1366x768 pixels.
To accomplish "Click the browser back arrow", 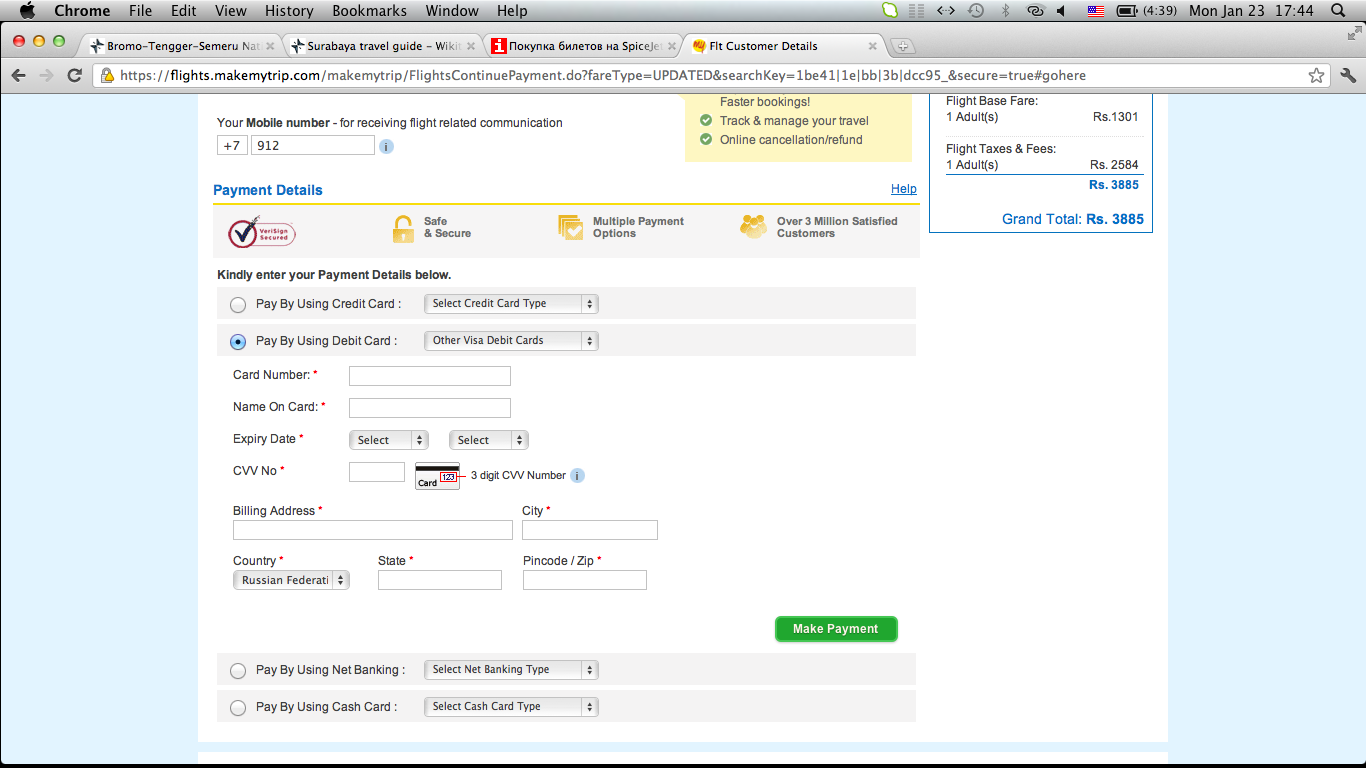I will (19, 76).
